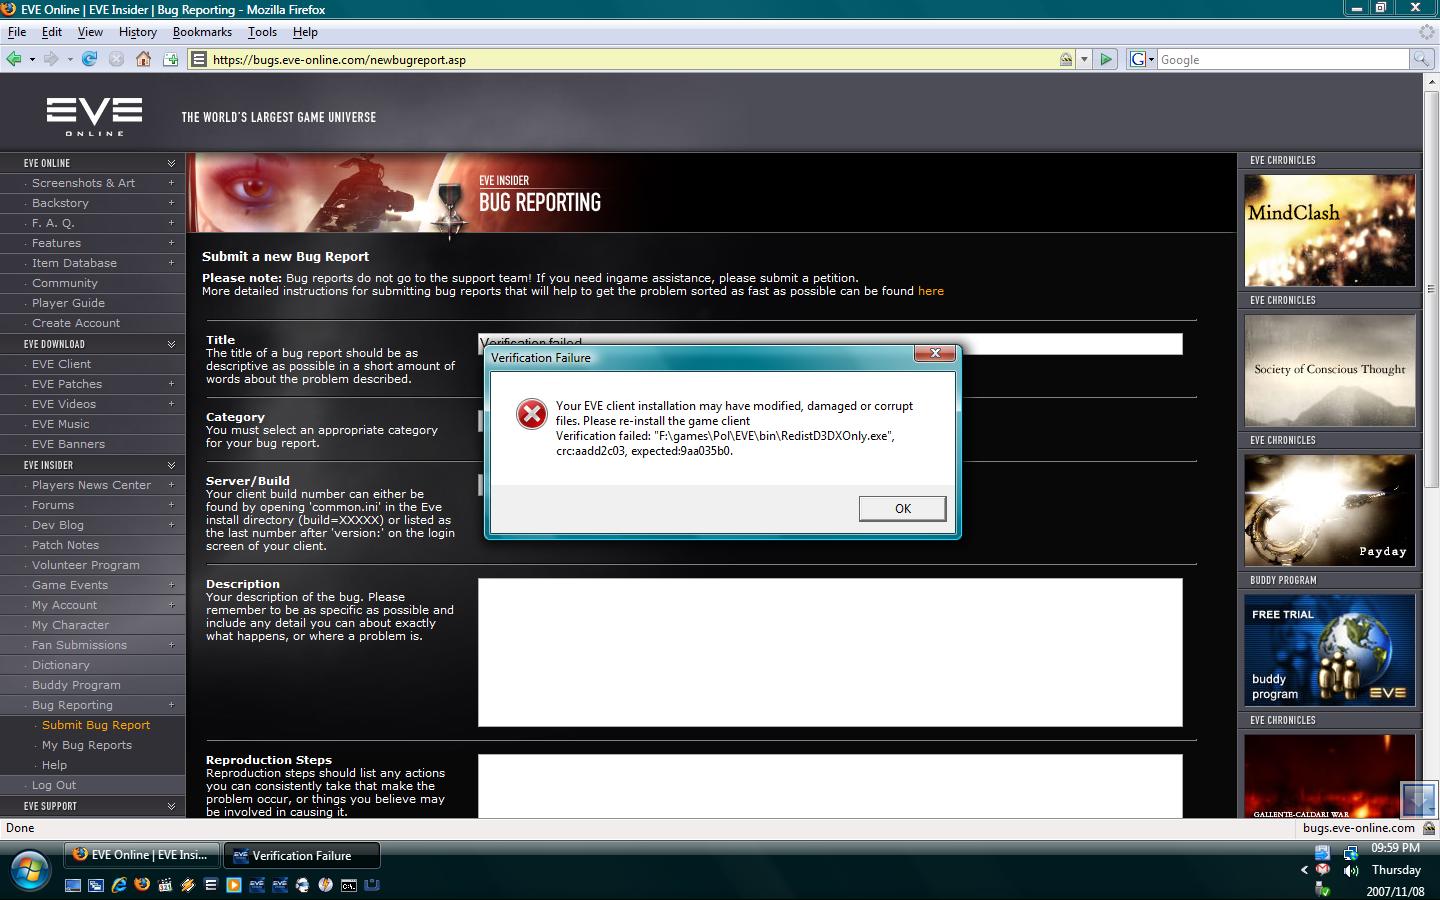Show hidden tray icons with the chevron

(1304, 870)
